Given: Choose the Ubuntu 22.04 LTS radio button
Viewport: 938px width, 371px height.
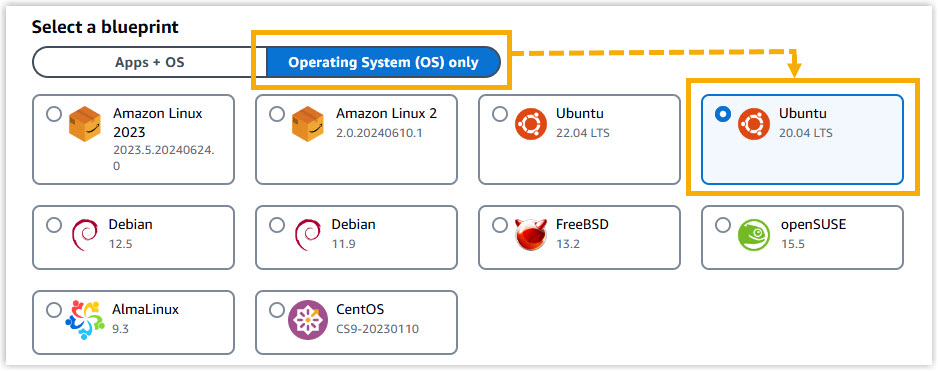Looking at the screenshot, I should tap(500, 114).
